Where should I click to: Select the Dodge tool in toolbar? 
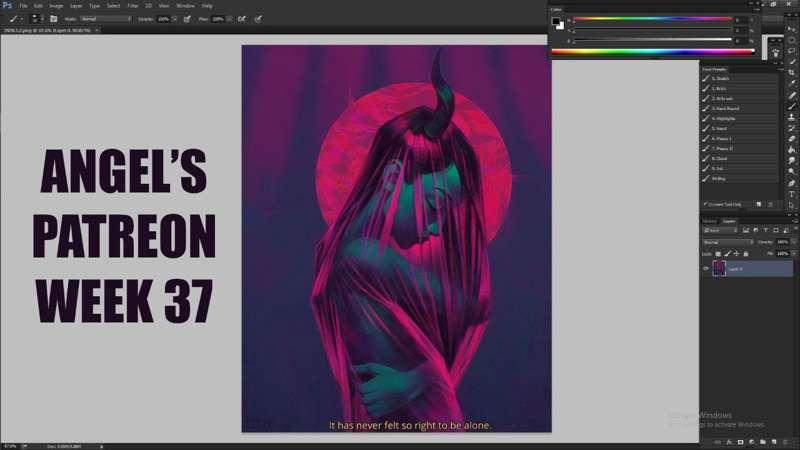[791, 172]
